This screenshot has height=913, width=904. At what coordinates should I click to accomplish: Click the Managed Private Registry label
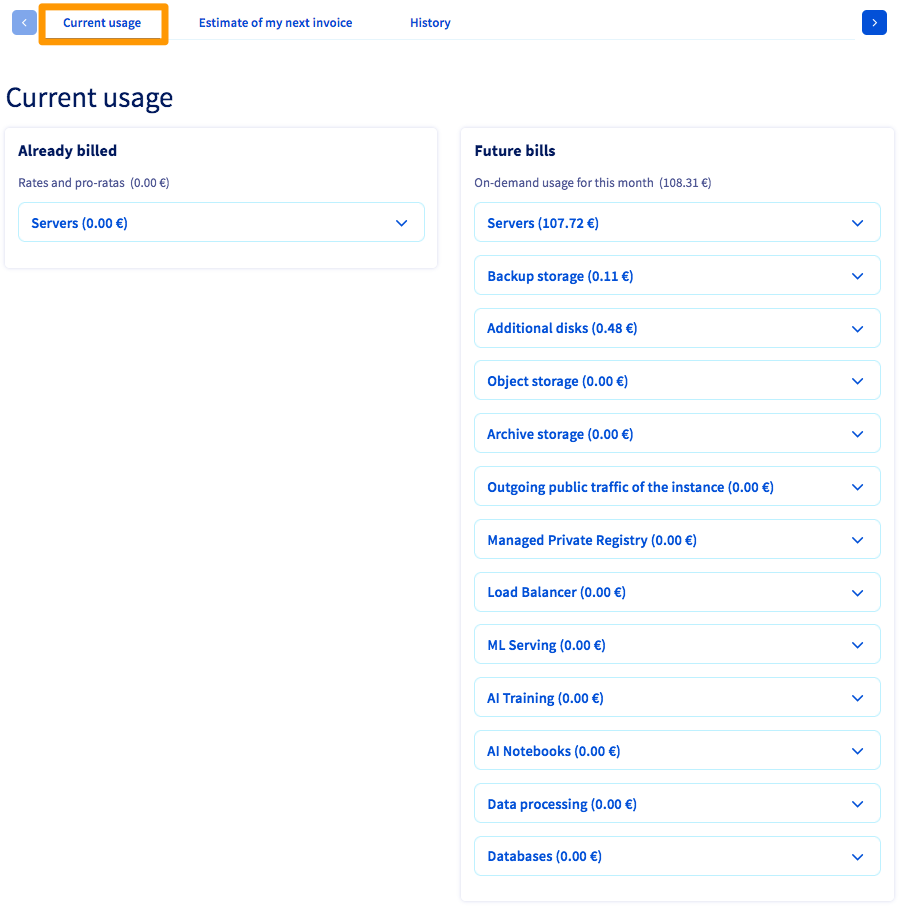point(591,540)
